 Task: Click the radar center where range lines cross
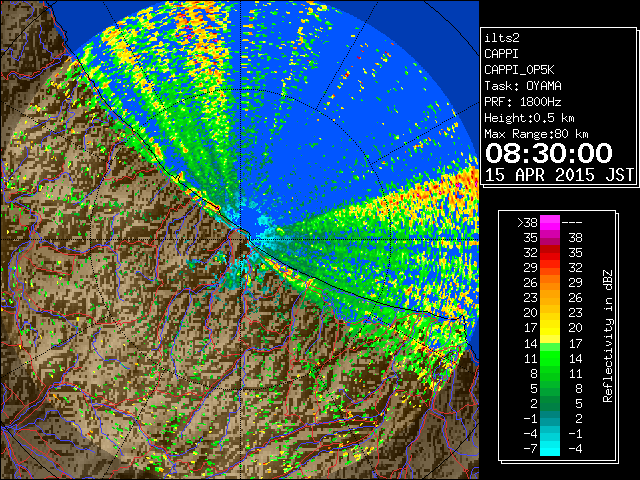pos(241,239)
